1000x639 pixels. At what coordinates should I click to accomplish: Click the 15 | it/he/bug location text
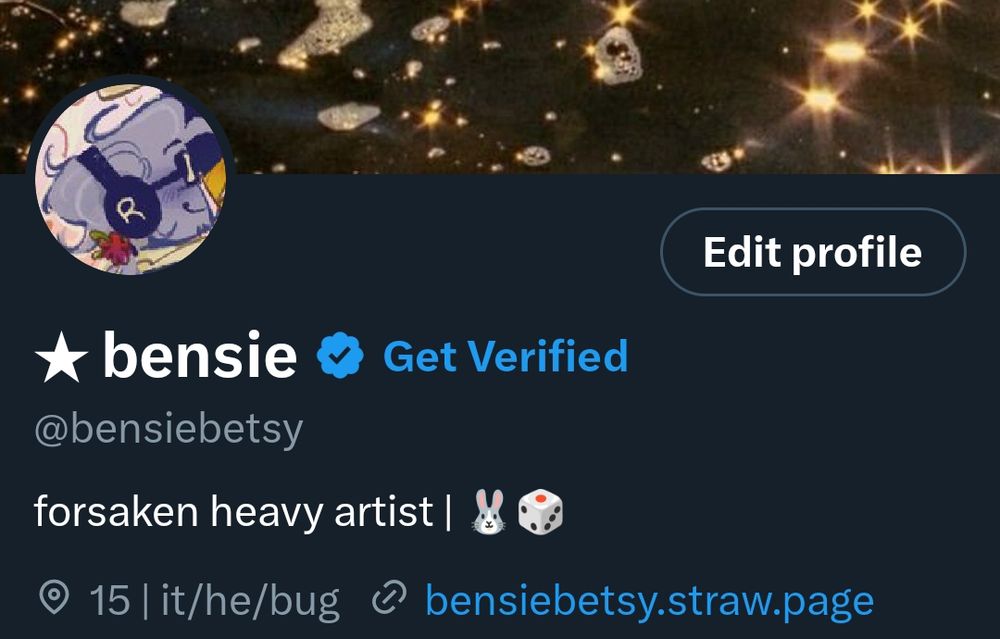click(214, 601)
